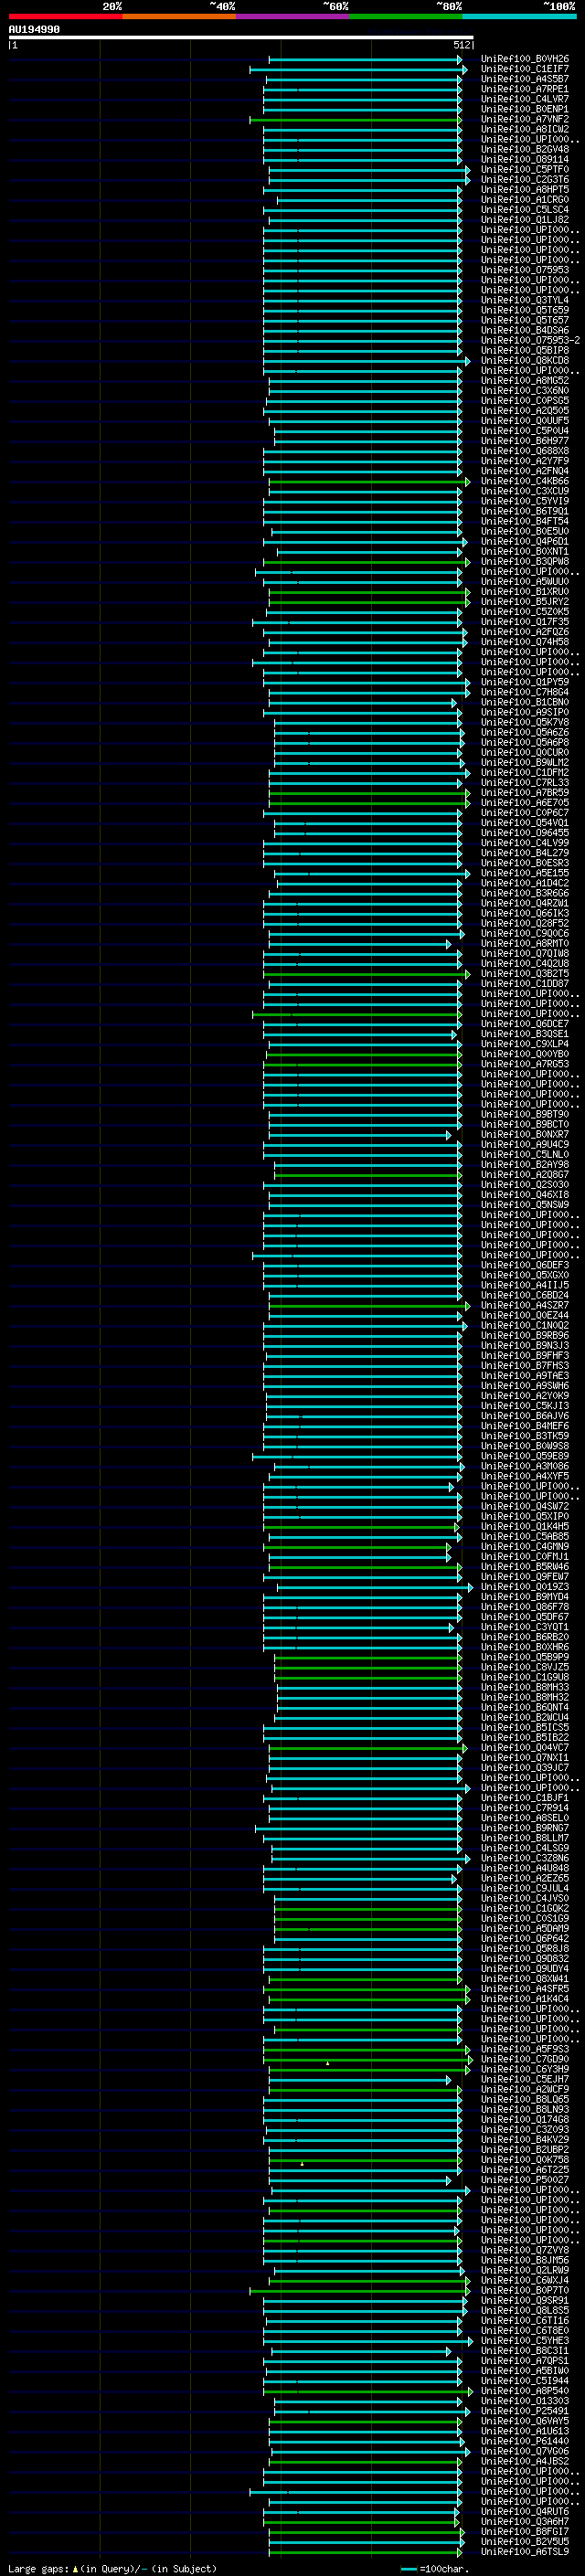Click the cyan ~100% identity legend segment
Image resolution: width=585 pixels, height=2576 pixels.
pyautogui.click(x=520, y=16)
